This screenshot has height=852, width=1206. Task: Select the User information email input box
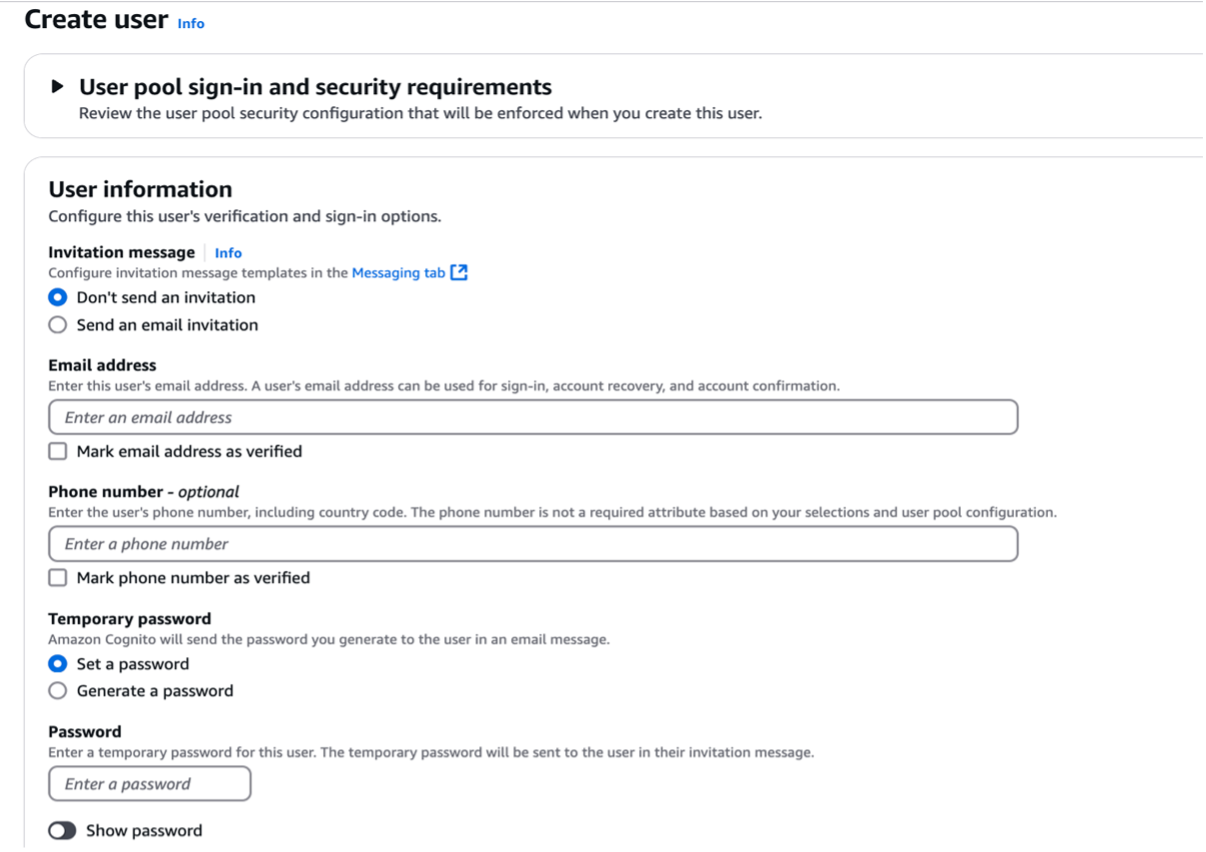tap(400, 415)
